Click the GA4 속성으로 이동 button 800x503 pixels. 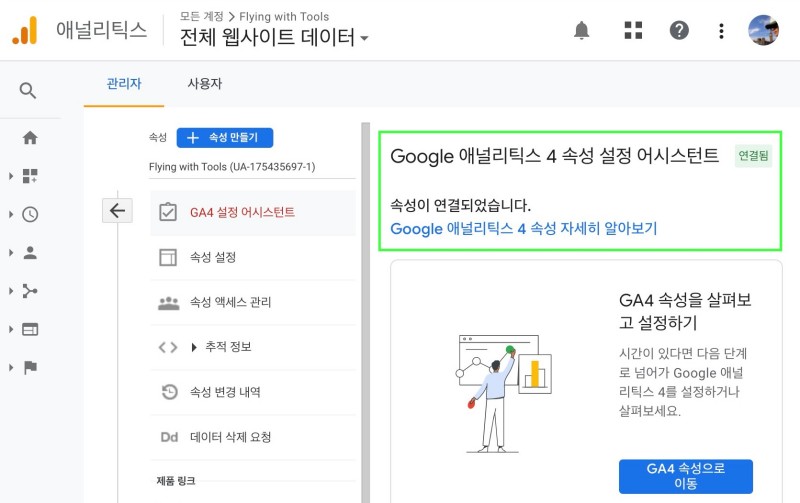click(x=685, y=476)
